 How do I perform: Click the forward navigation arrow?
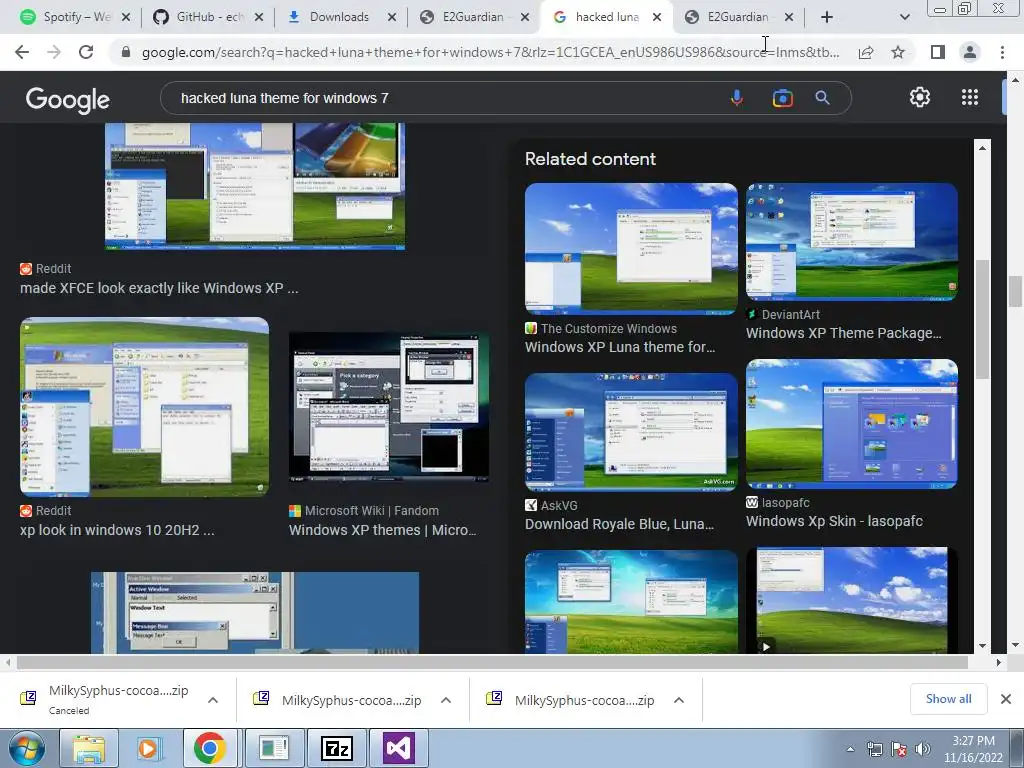coord(54,52)
